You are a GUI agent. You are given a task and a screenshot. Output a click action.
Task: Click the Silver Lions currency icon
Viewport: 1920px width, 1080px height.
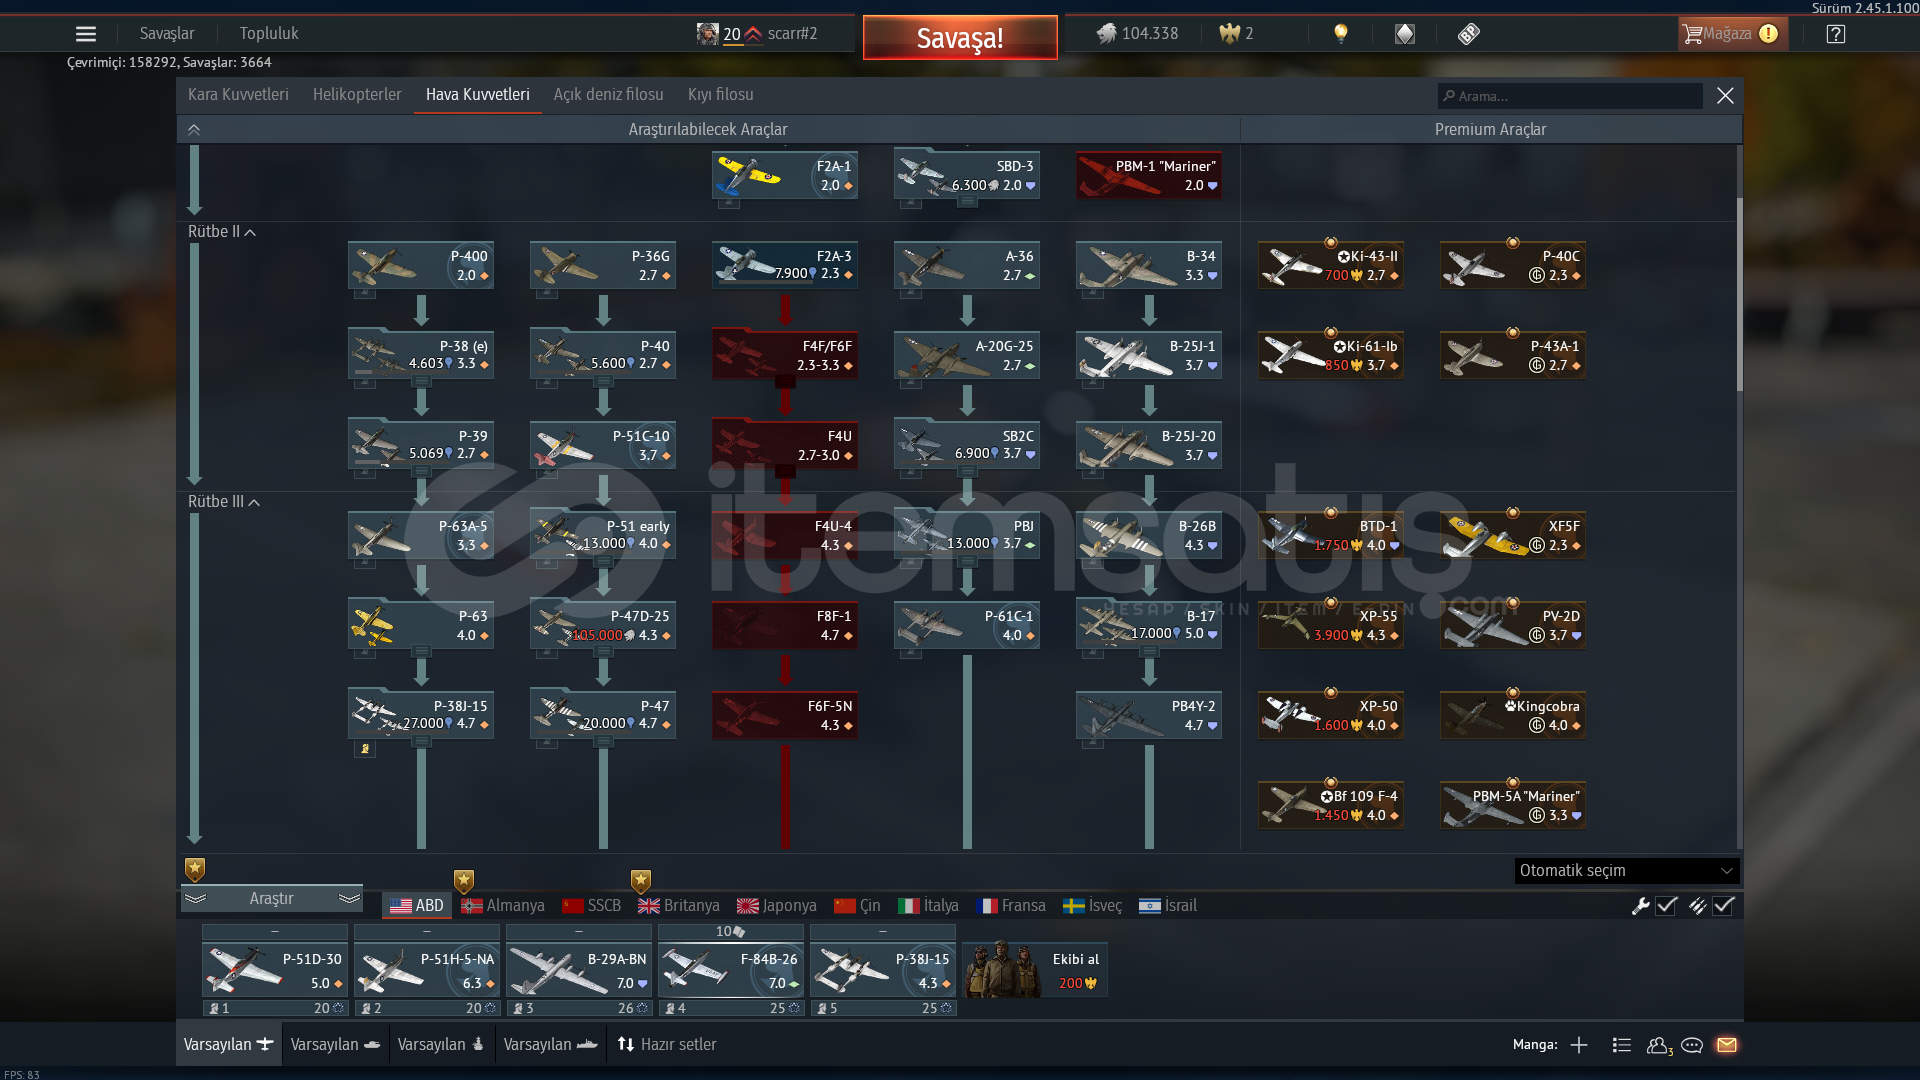point(1106,34)
